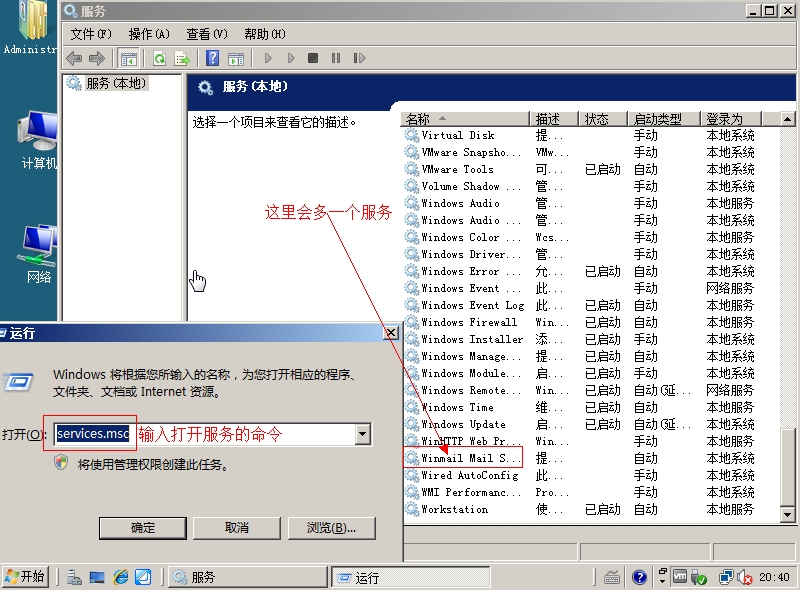Switch to 运行 taskbar button

[411, 577]
